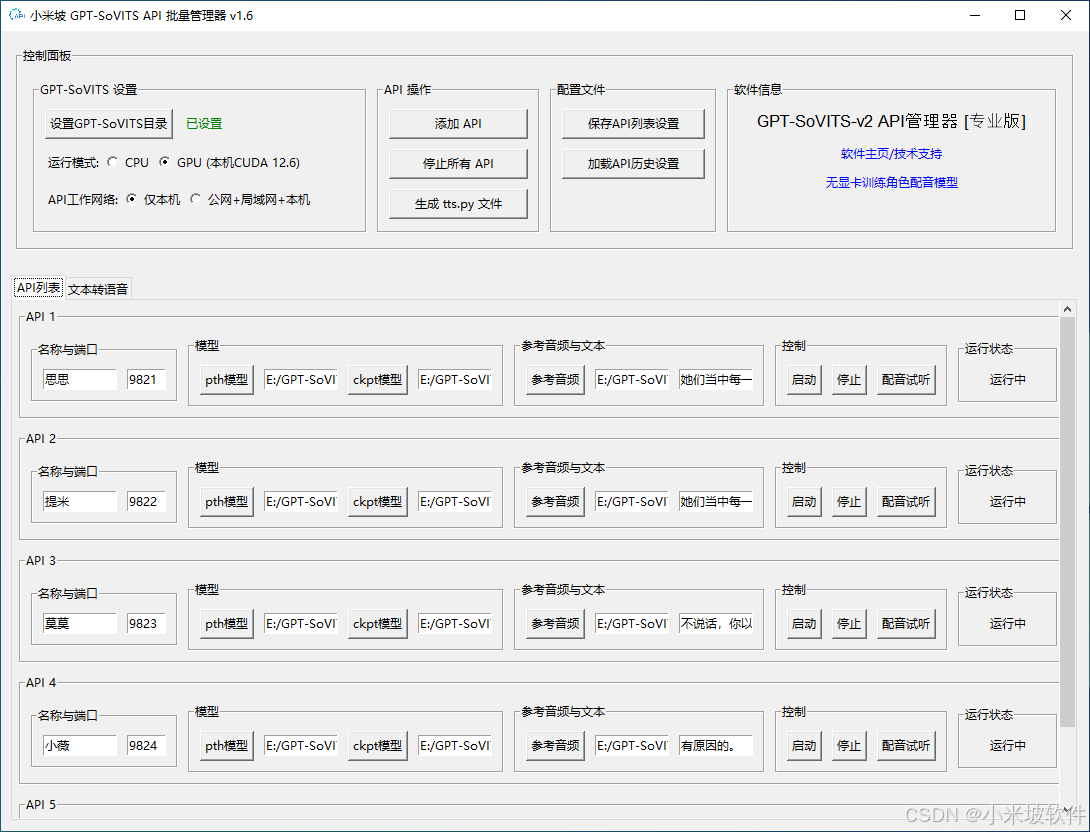Click the 已设置 status label
Screen dimensions: 1090x832
coord(204,124)
